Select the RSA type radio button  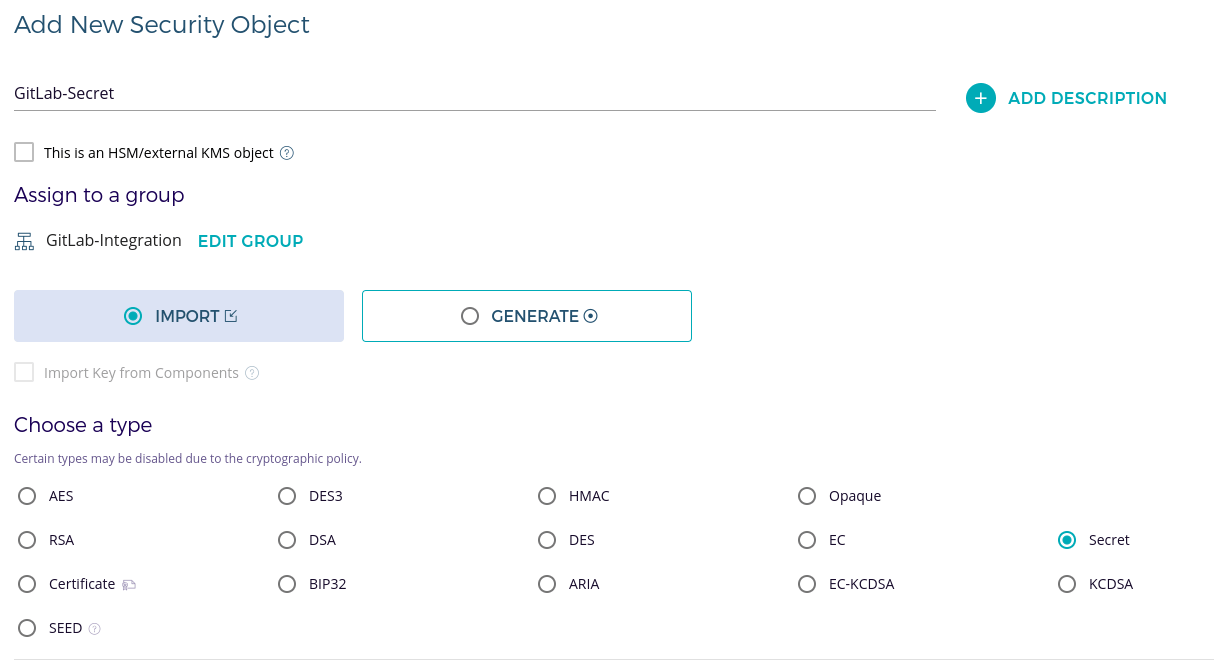pyautogui.click(x=27, y=540)
